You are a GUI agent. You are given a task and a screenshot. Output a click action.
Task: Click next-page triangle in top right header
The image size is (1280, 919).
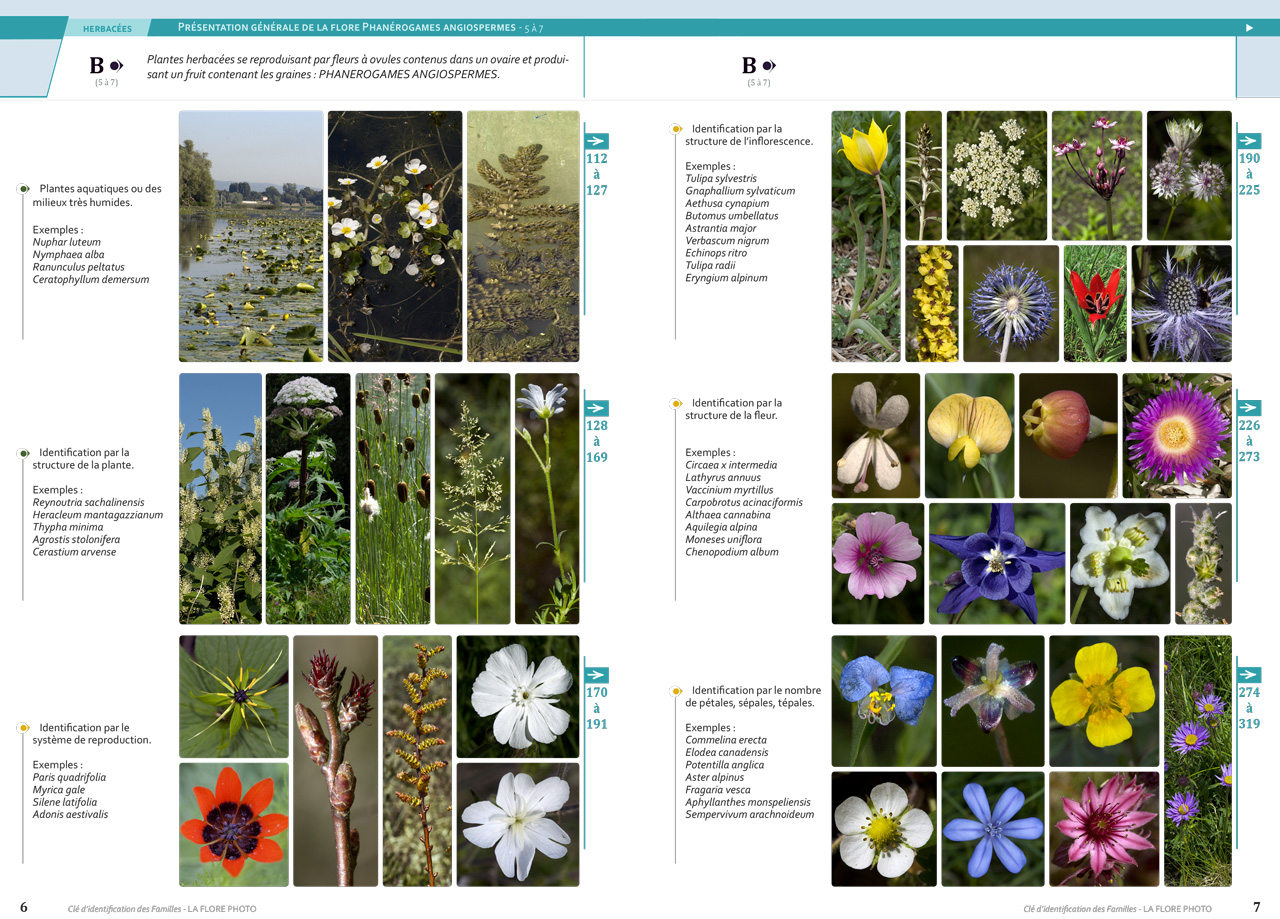point(1249,28)
